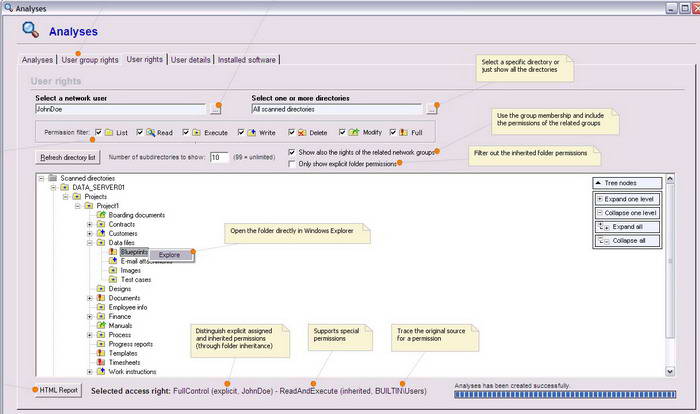The height and width of the screenshot is (414, 700).
Task: Collapse the Projects tree node
Action: pyautogui.click(x=65, y=197)
